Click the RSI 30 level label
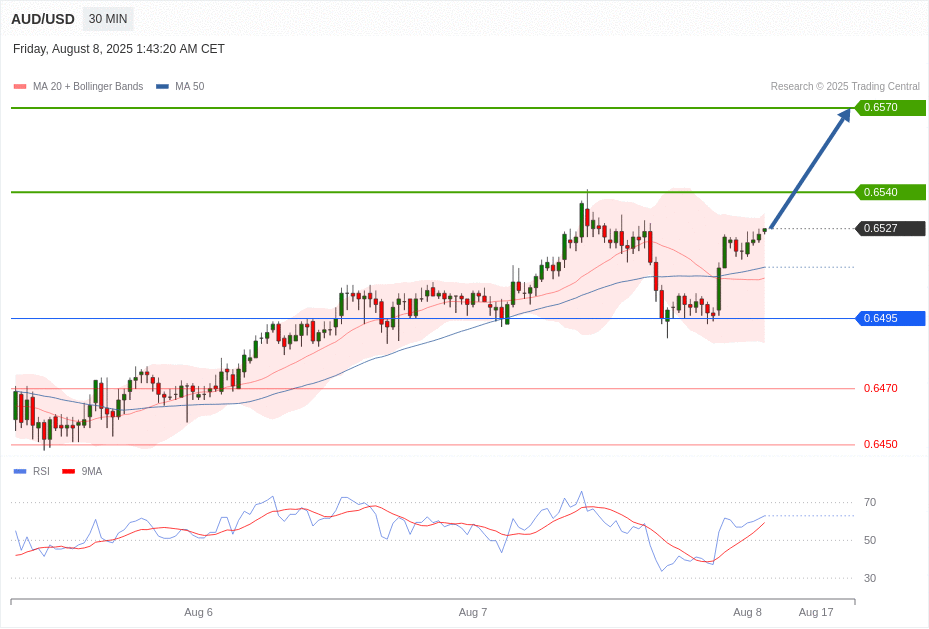Screen dimensions: 929x629 (870, 578)
